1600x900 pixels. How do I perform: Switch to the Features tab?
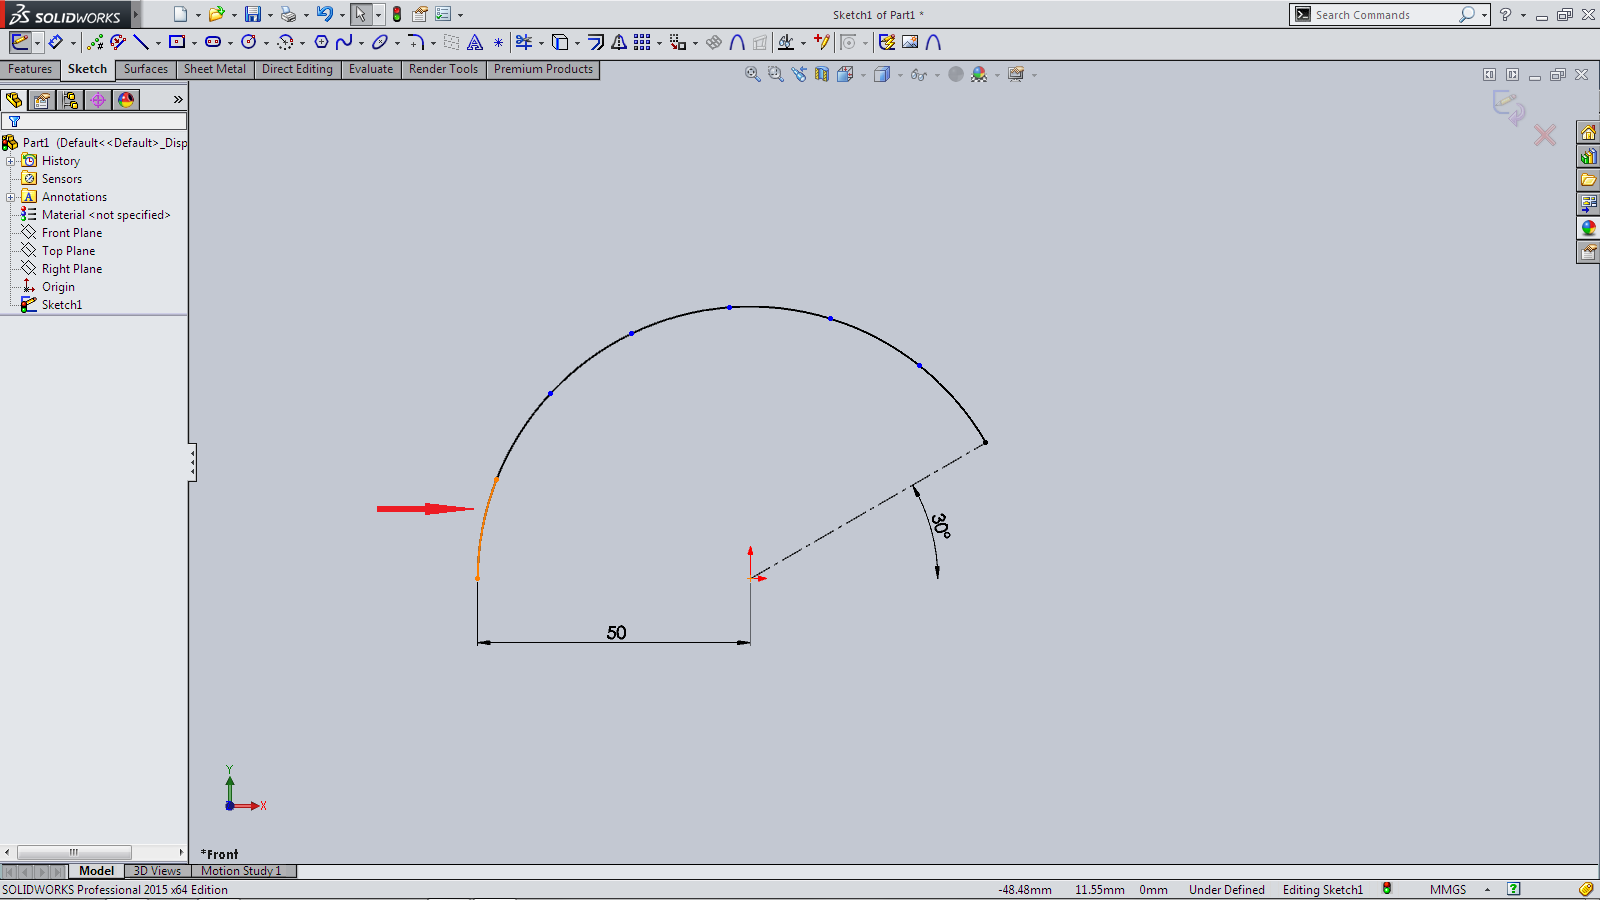tap(30, 69)
